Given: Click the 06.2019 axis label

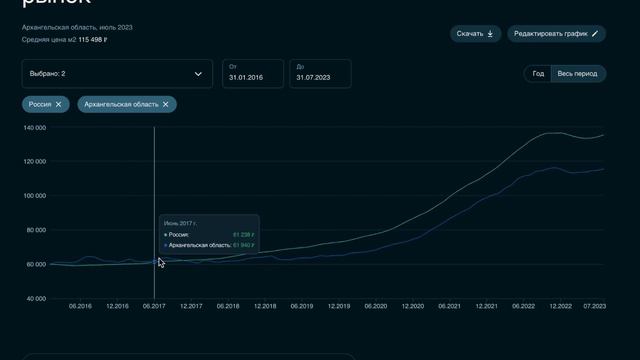Looking at the screenshot, I should 302,306.
